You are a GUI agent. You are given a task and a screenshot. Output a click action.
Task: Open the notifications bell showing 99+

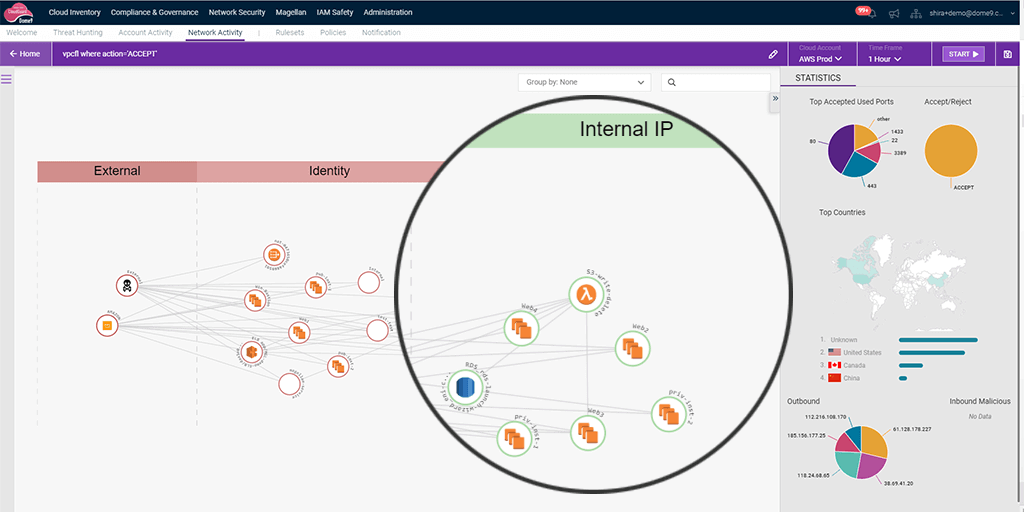pos(871,13)
